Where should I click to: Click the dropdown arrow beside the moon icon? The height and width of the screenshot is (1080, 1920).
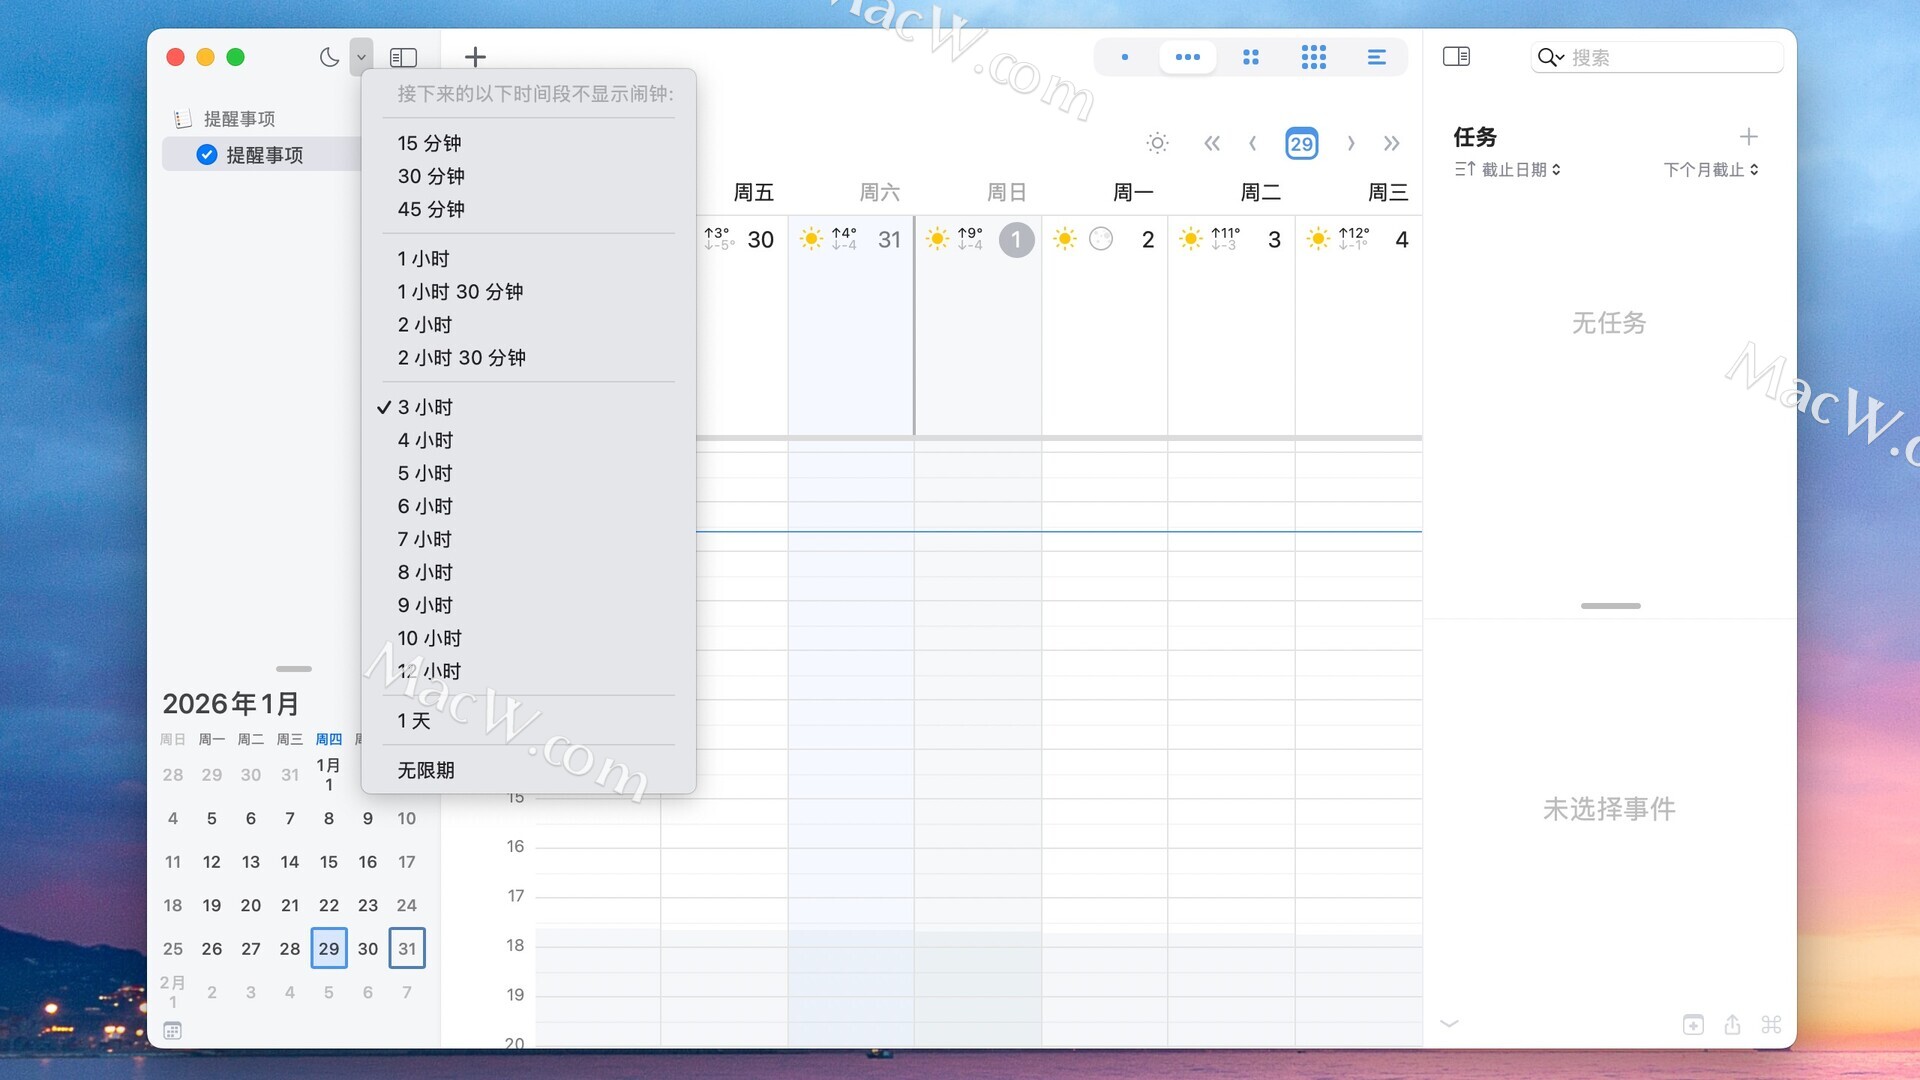361,57
